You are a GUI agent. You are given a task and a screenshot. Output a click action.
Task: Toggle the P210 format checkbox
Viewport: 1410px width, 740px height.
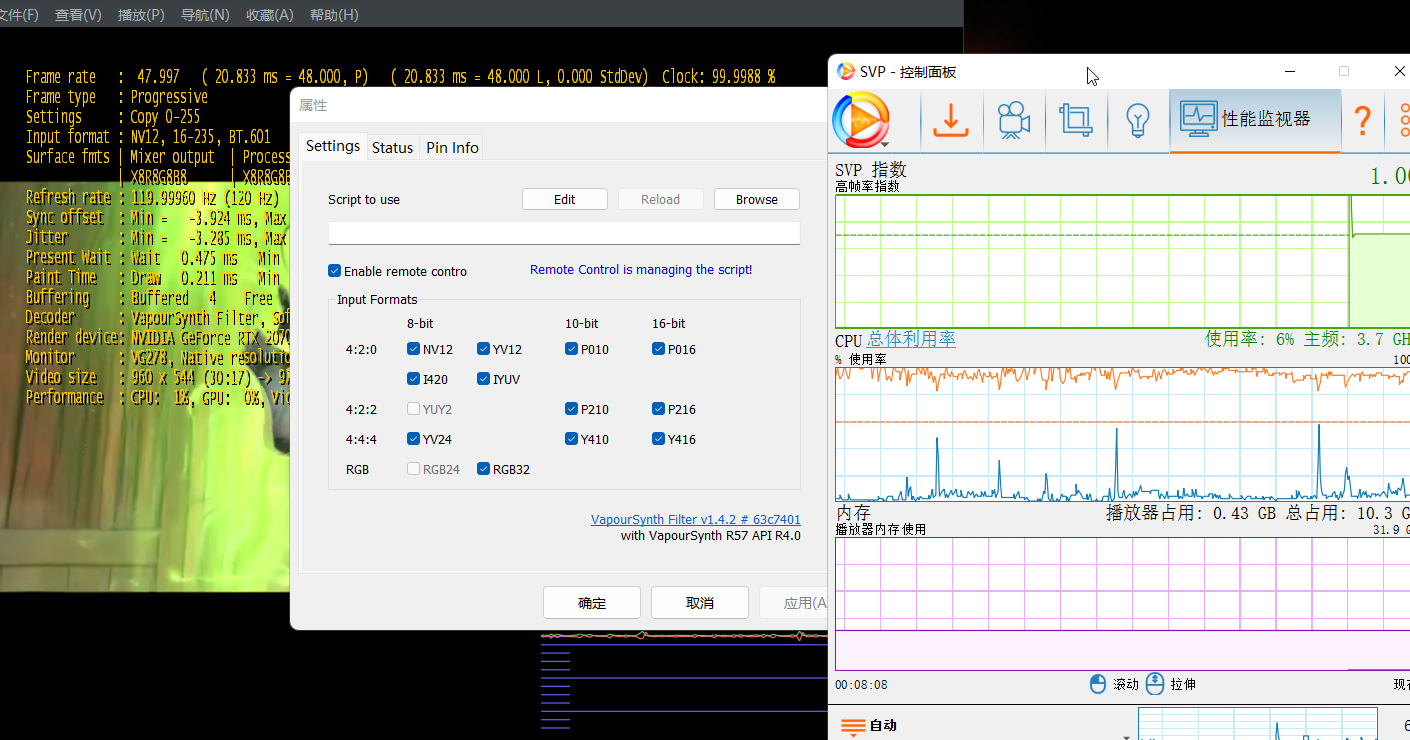pyautogui.click(x=571, y=409)
